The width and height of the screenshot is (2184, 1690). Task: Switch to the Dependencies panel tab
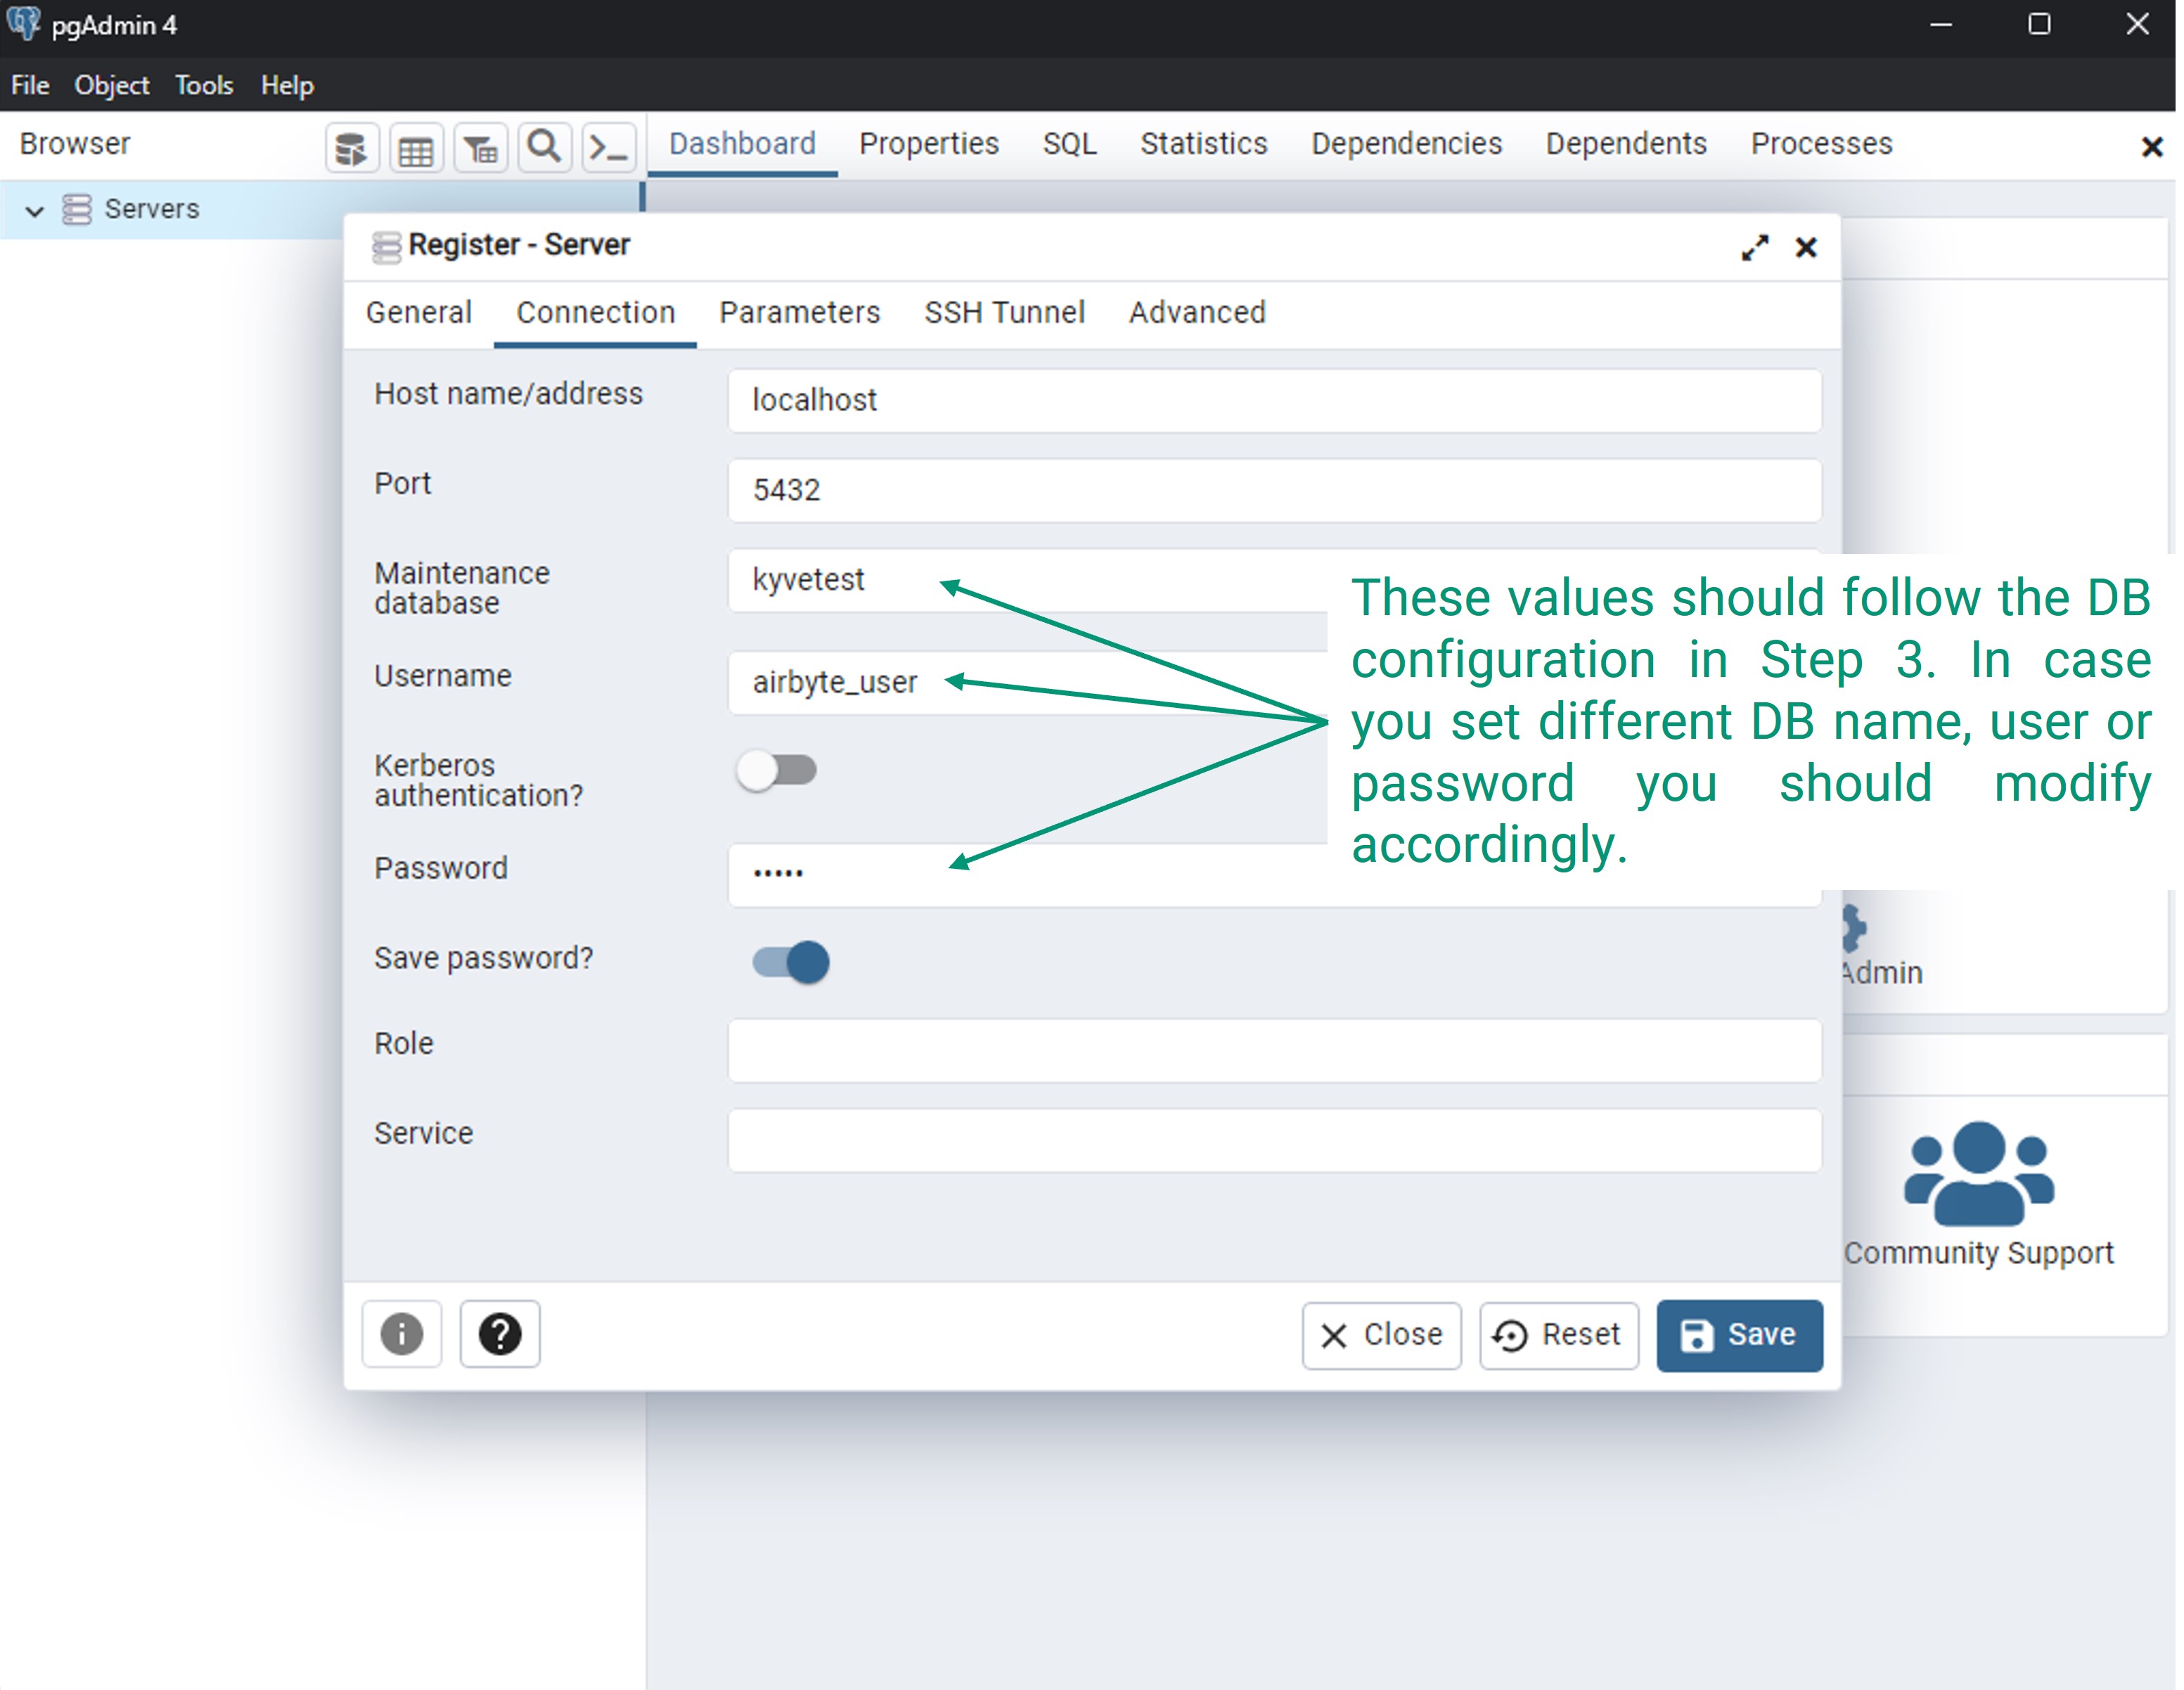[x=1406, y=144]
